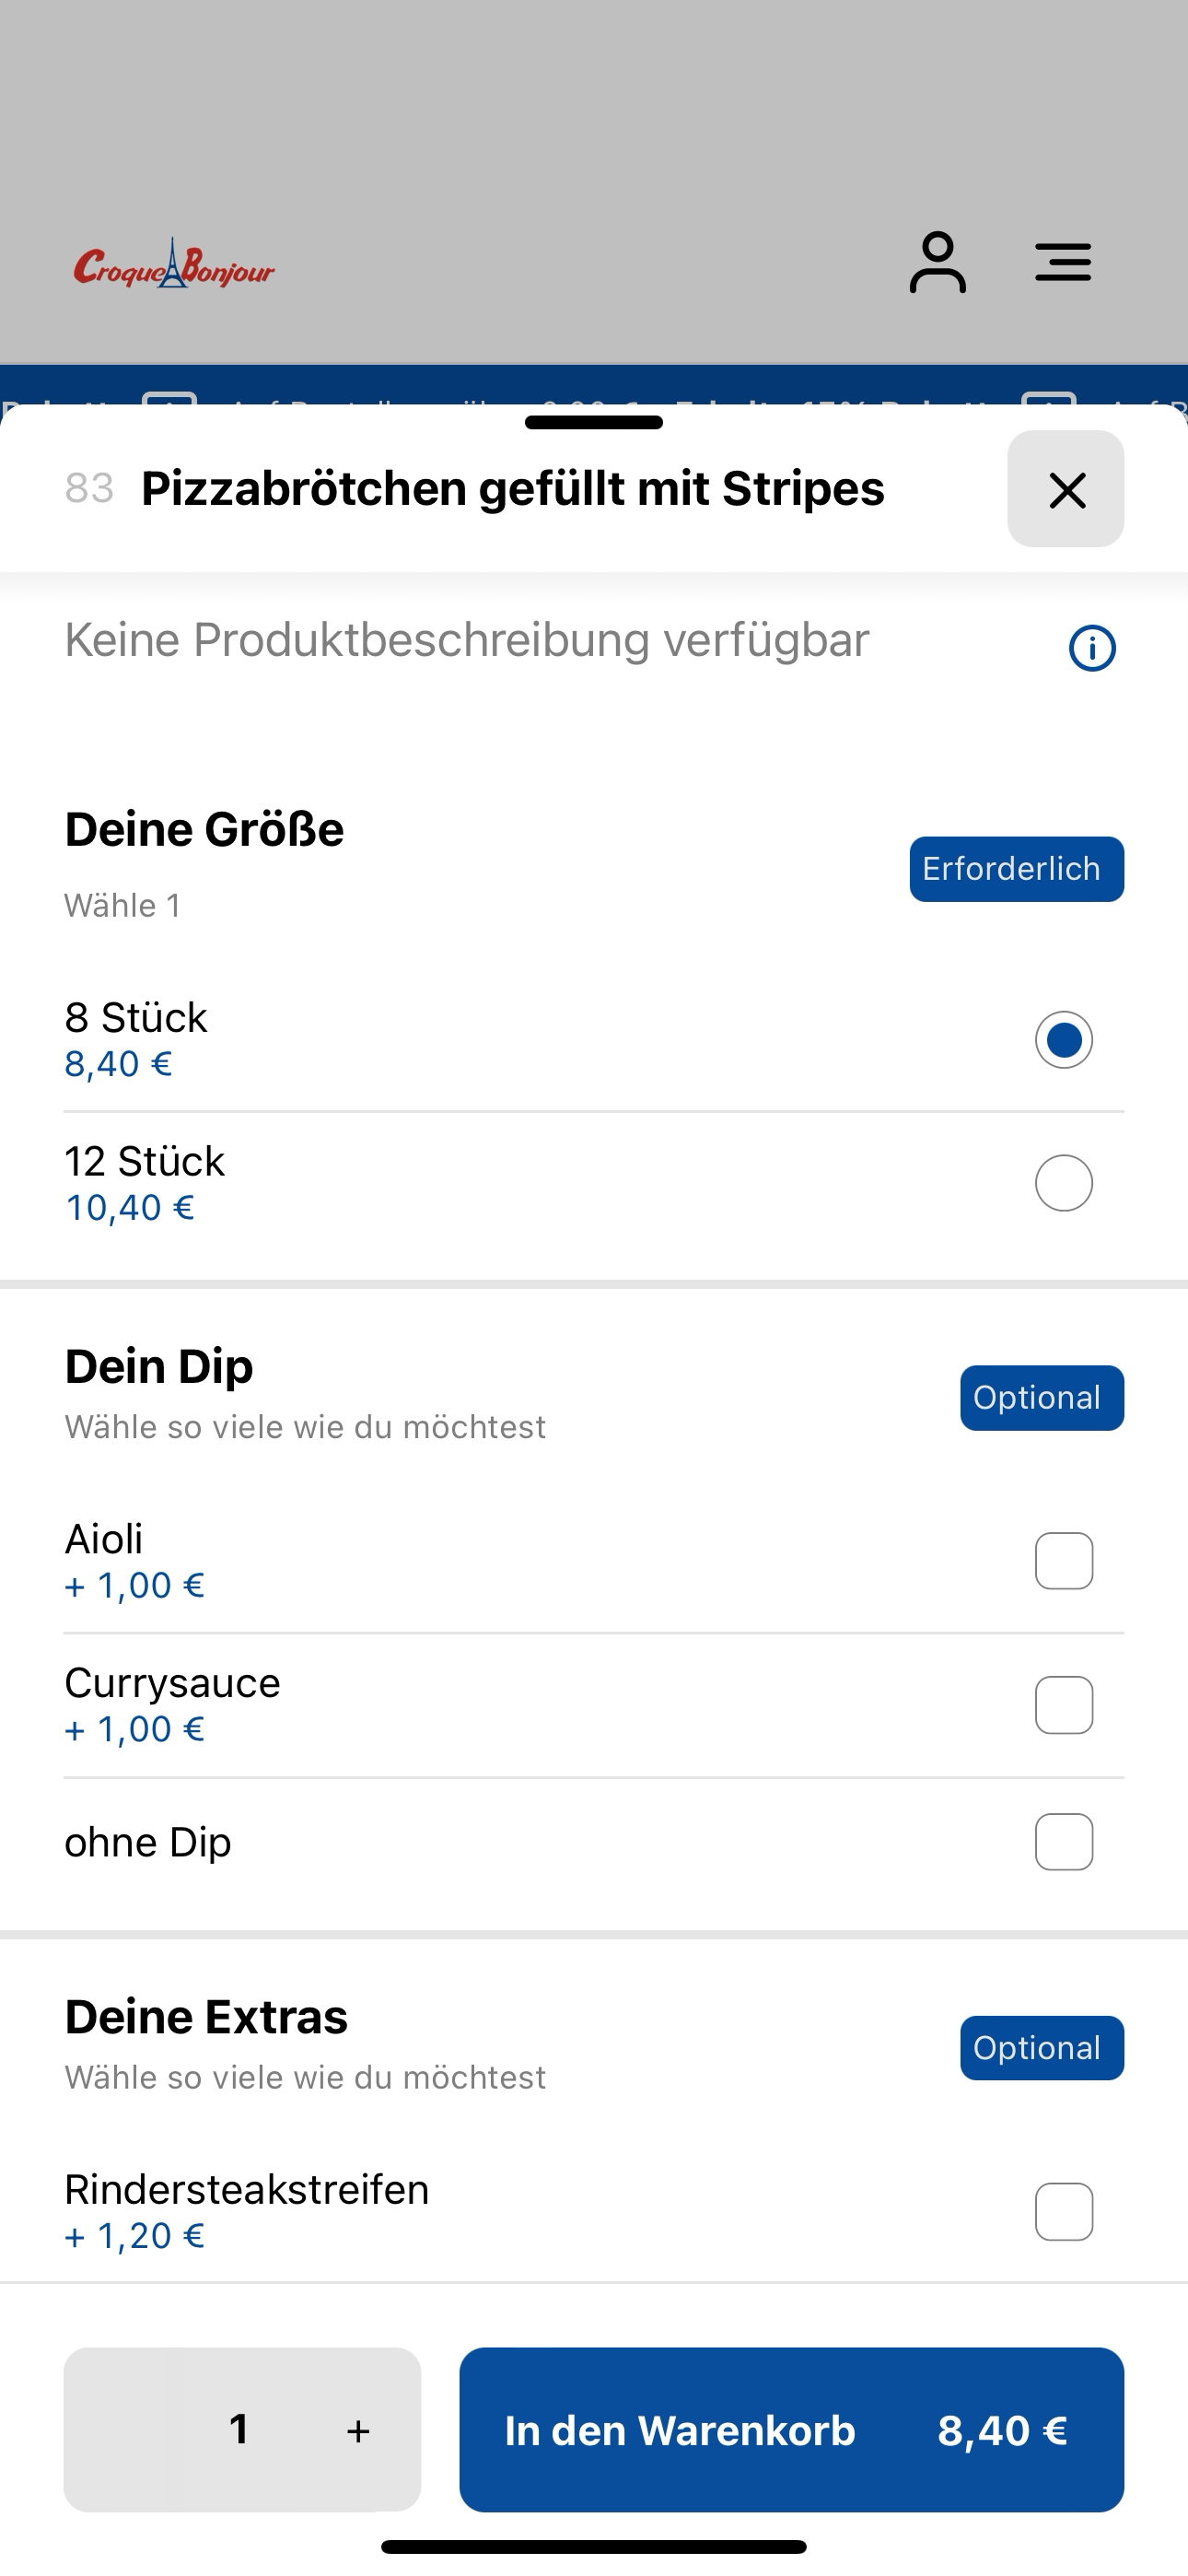Tap the Pizzabrötchen gefüllt mit Stripes title
Screen dimensions: 1188x2576
click(x=513, y=489)
